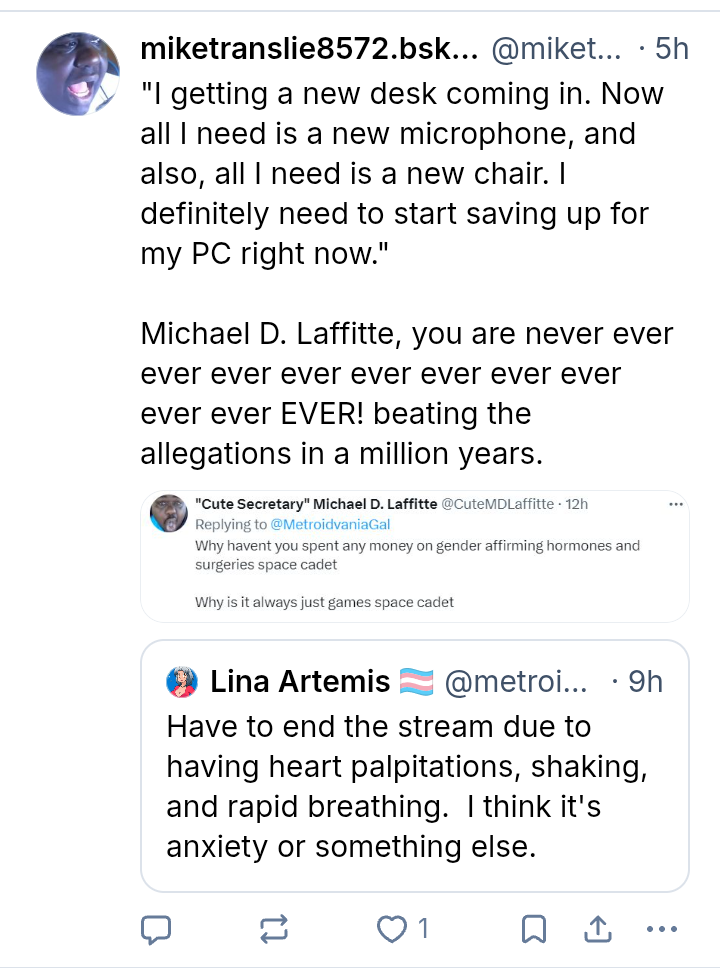
Task: Open the share icon below the post
Action: [x=597, y=929]
